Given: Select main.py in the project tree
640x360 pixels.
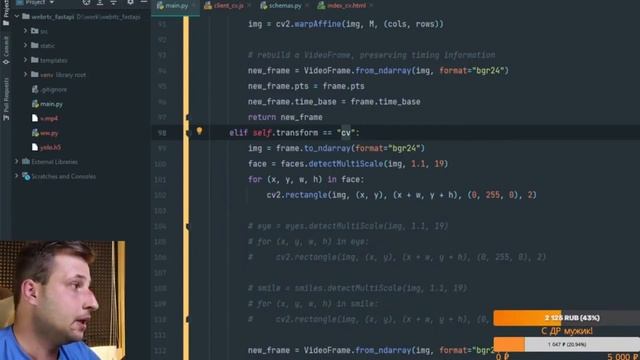Looking at the screenshot, I should [x=47, y=104].
